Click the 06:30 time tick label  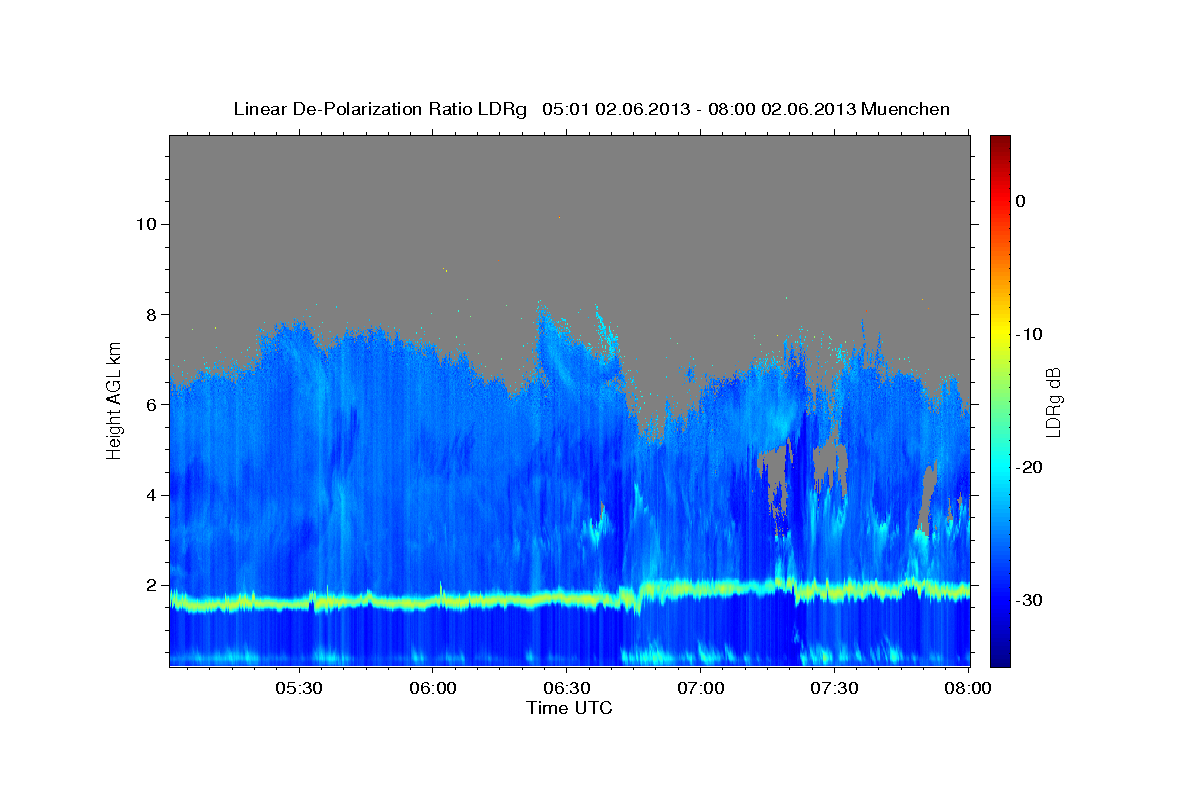[567, 689]
